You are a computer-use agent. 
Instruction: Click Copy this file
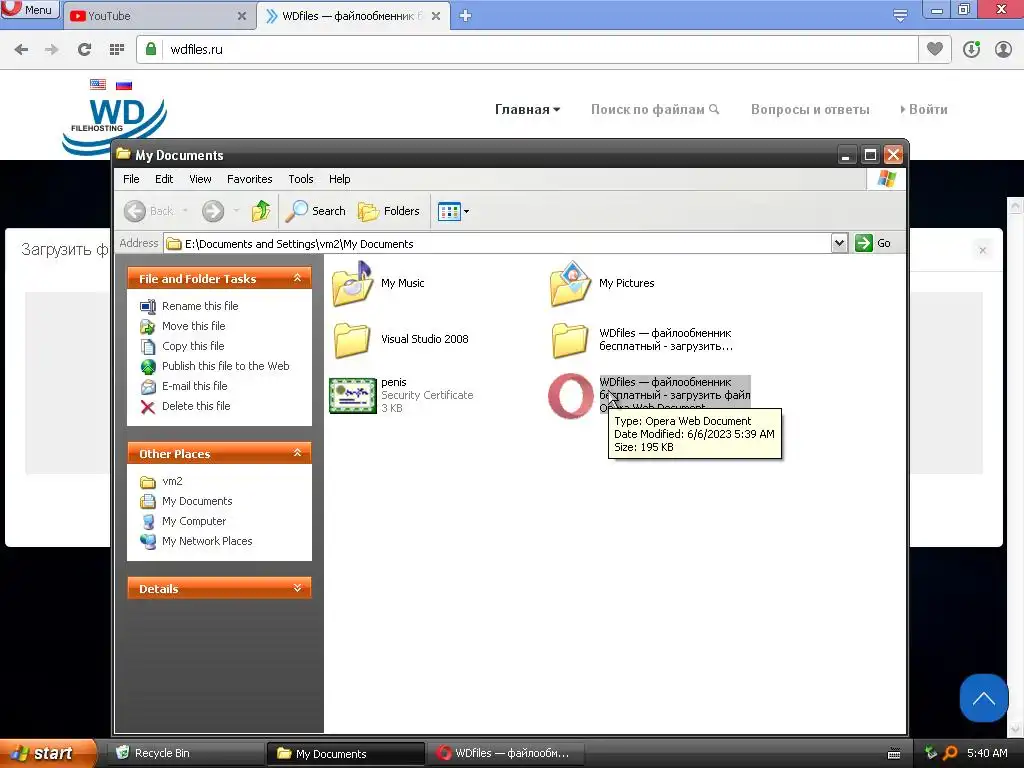193,346
